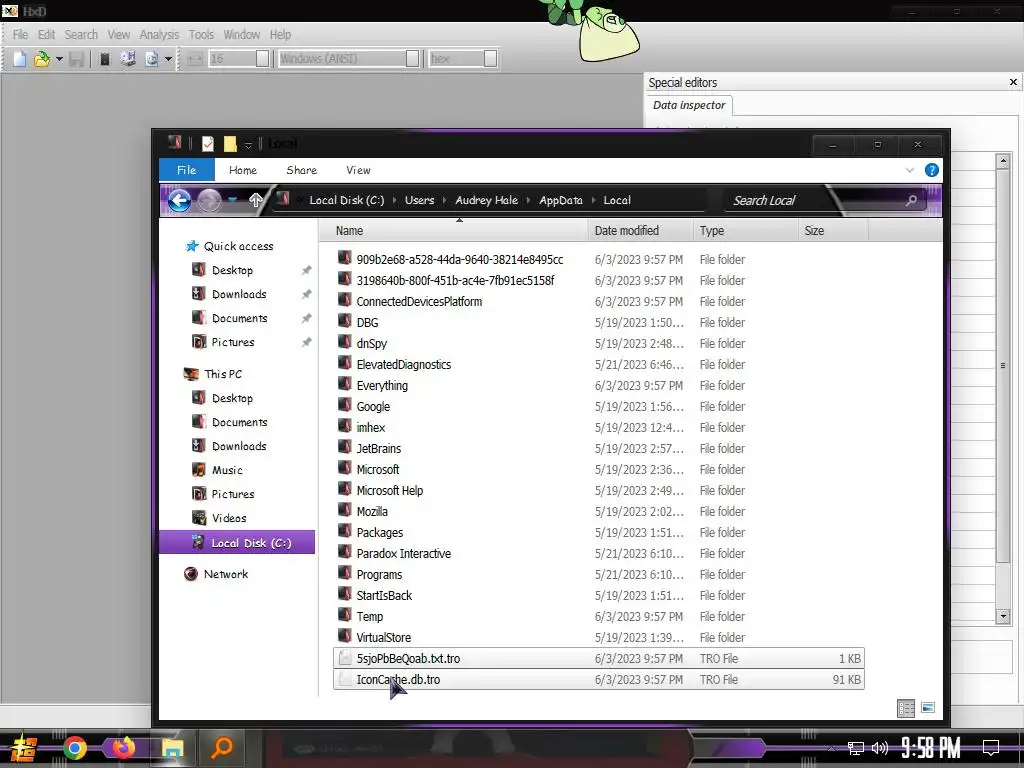Viewport: 1024px width, 768px height.
Task: Click Users in the address breadcrumb
Action: (419, 200)
